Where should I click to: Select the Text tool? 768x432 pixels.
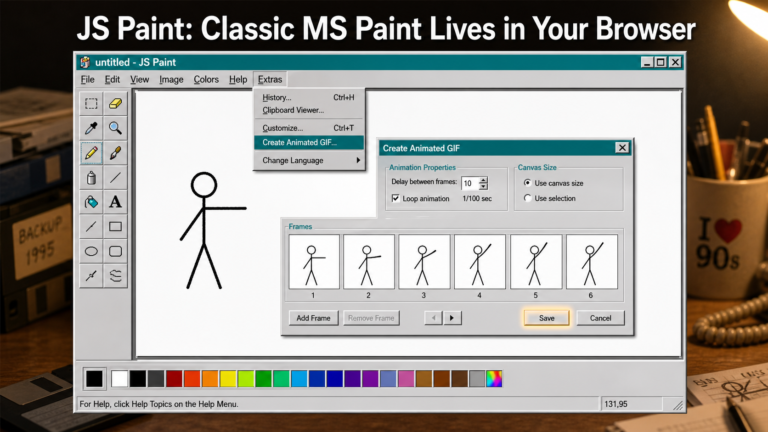115,202
